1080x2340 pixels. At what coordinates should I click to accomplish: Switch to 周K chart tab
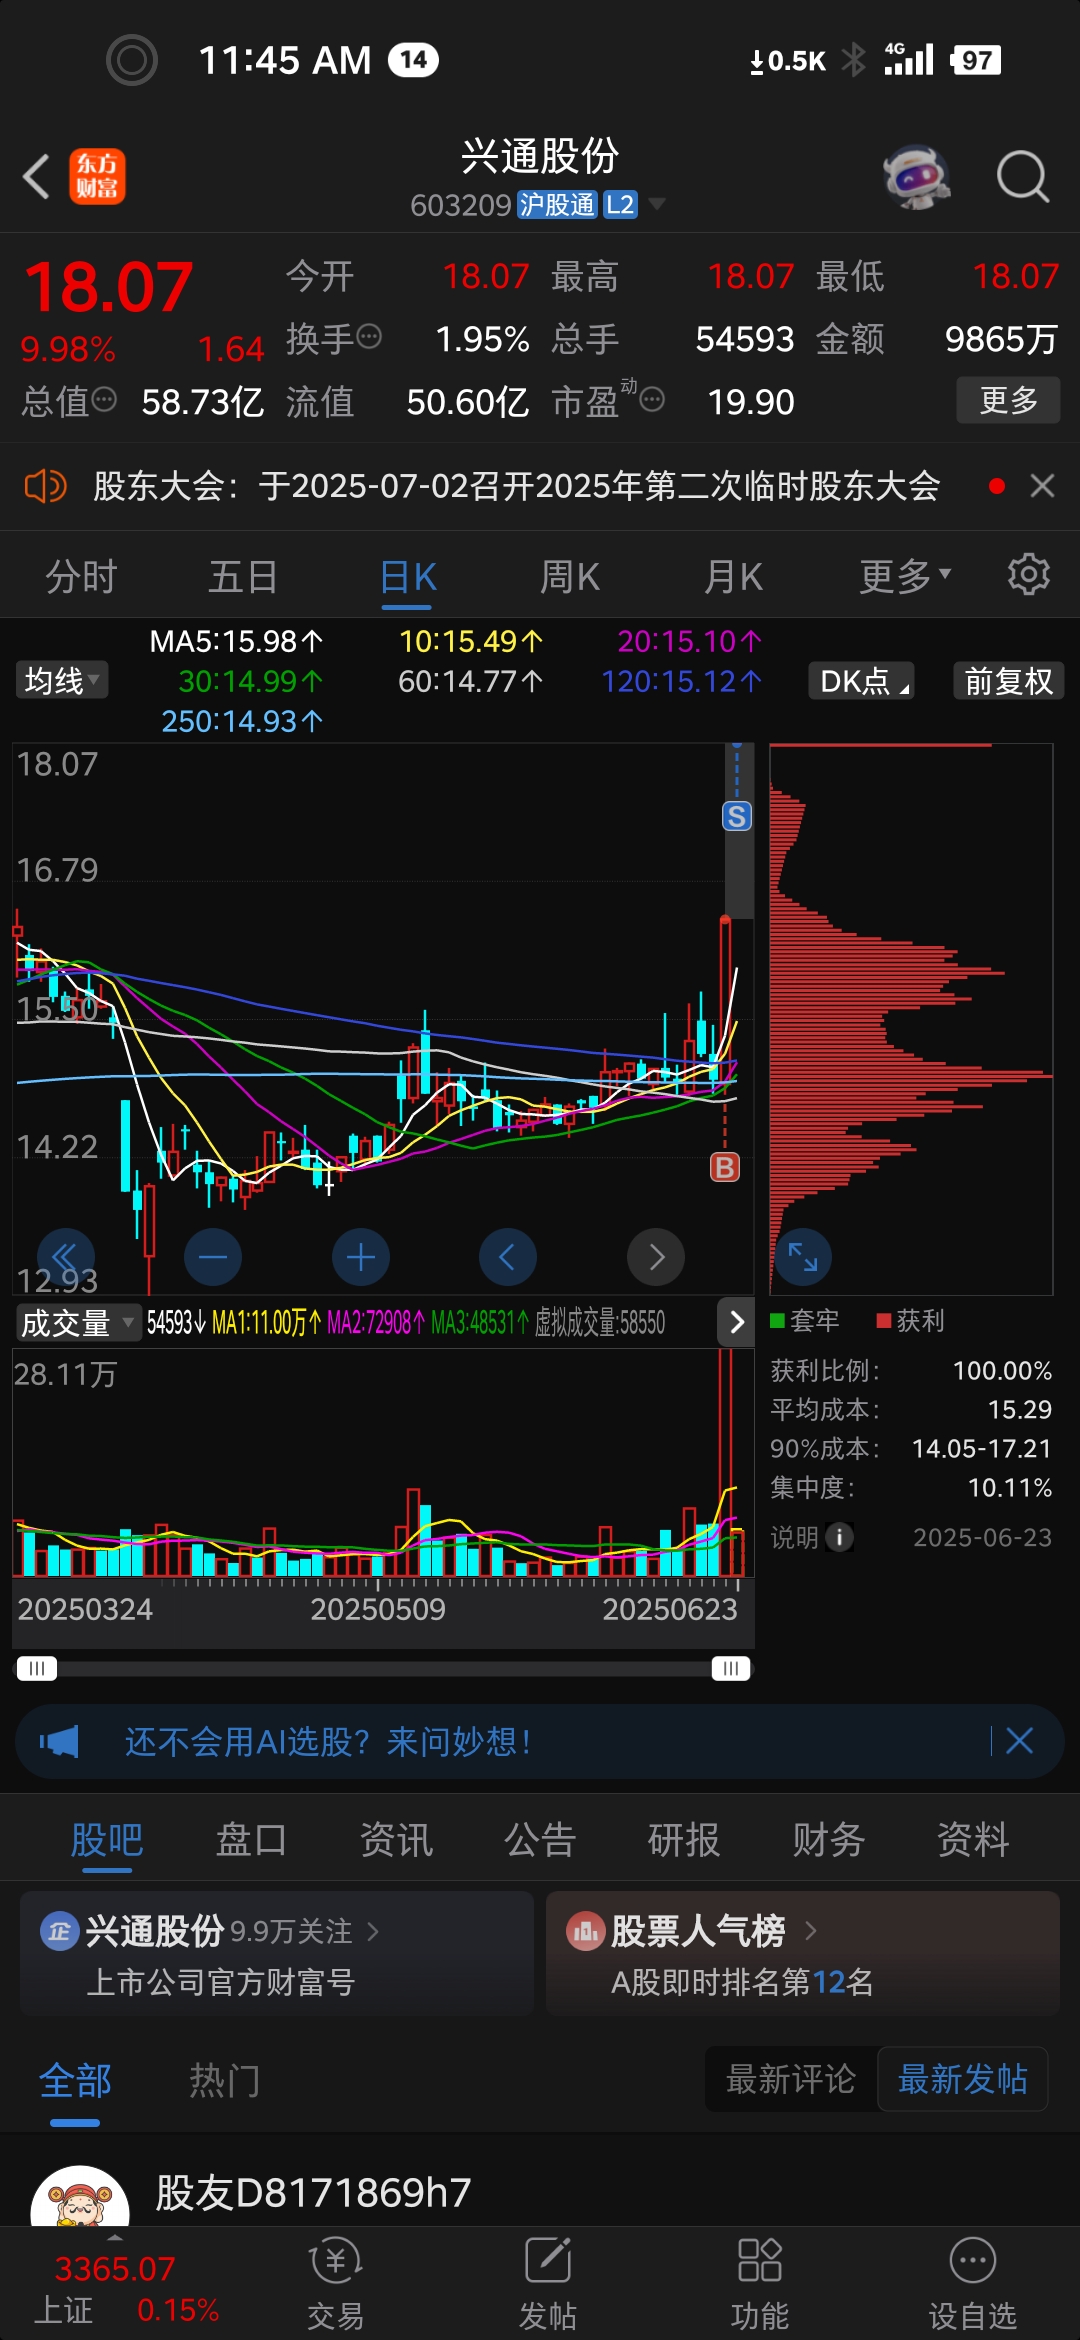tap(570, 577)
